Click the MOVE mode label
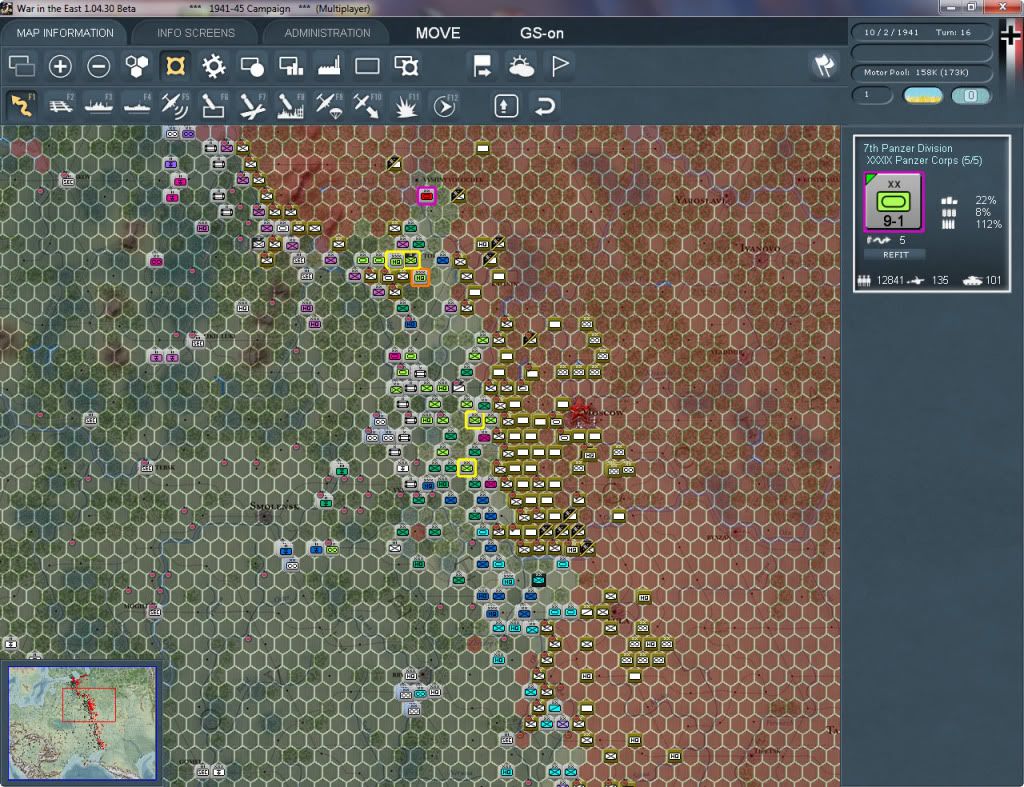 pyautogui.click(x=438, y=33)
